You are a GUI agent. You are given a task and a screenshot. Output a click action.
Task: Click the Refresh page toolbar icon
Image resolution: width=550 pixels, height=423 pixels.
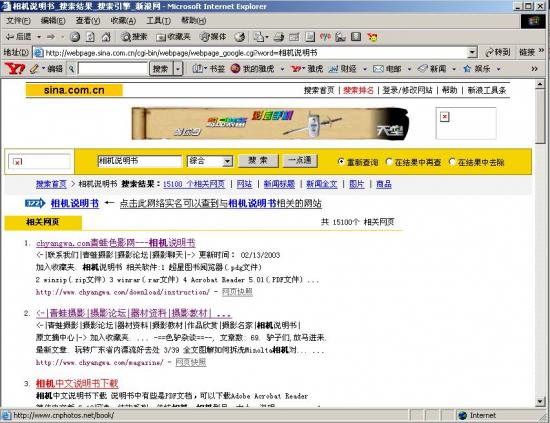90,37
